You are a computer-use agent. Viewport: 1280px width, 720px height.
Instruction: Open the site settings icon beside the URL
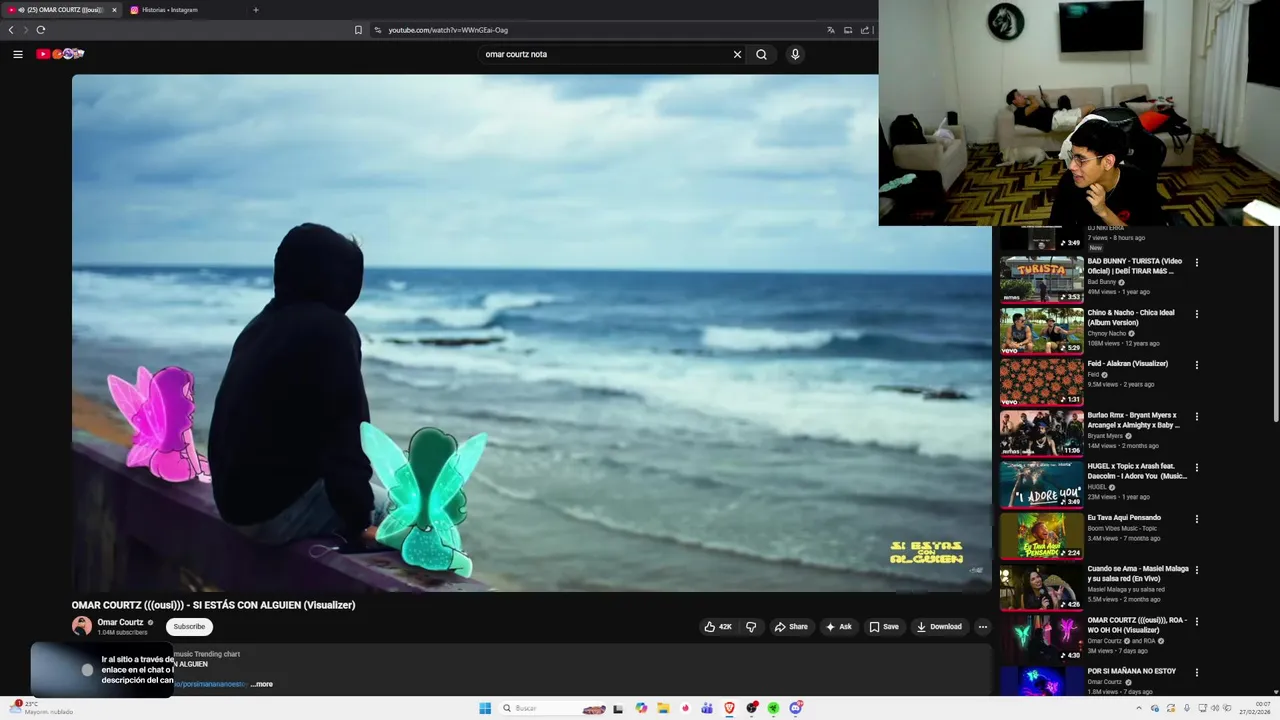pos(378,30)
